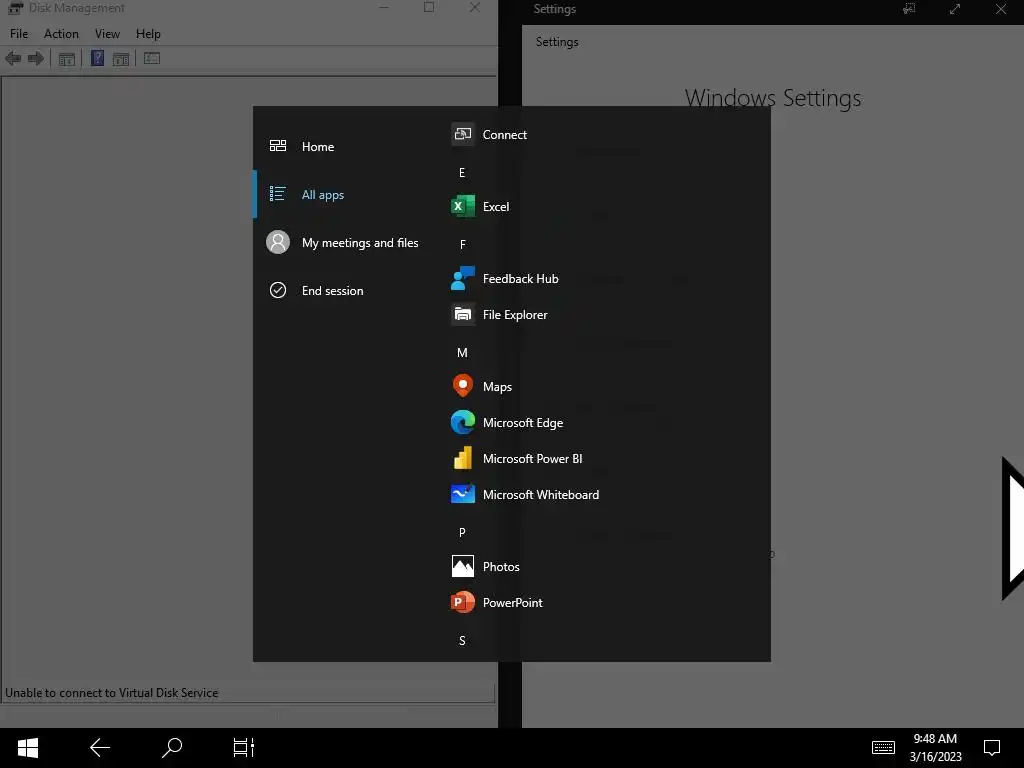Open the Windows Start button

coord(28,748)
